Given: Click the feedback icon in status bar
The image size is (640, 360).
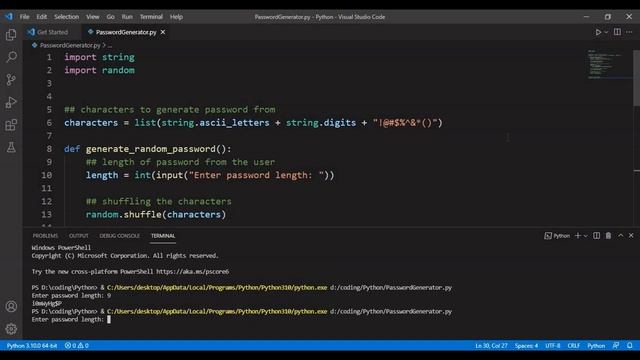Looking at the screenshot, I should coord(616,346).
